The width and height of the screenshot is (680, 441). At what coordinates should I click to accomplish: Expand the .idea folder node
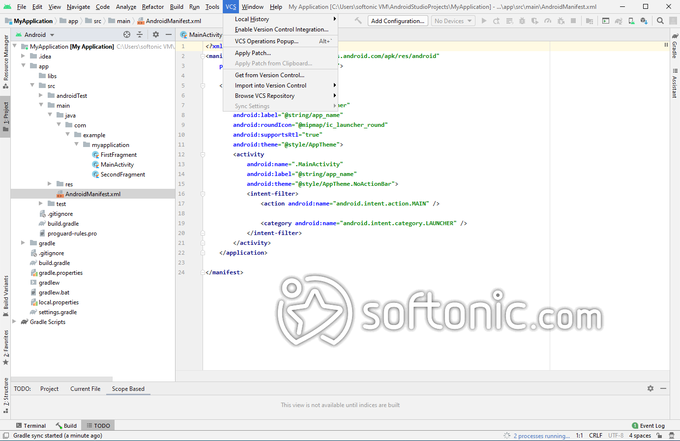tap(23, 56)
